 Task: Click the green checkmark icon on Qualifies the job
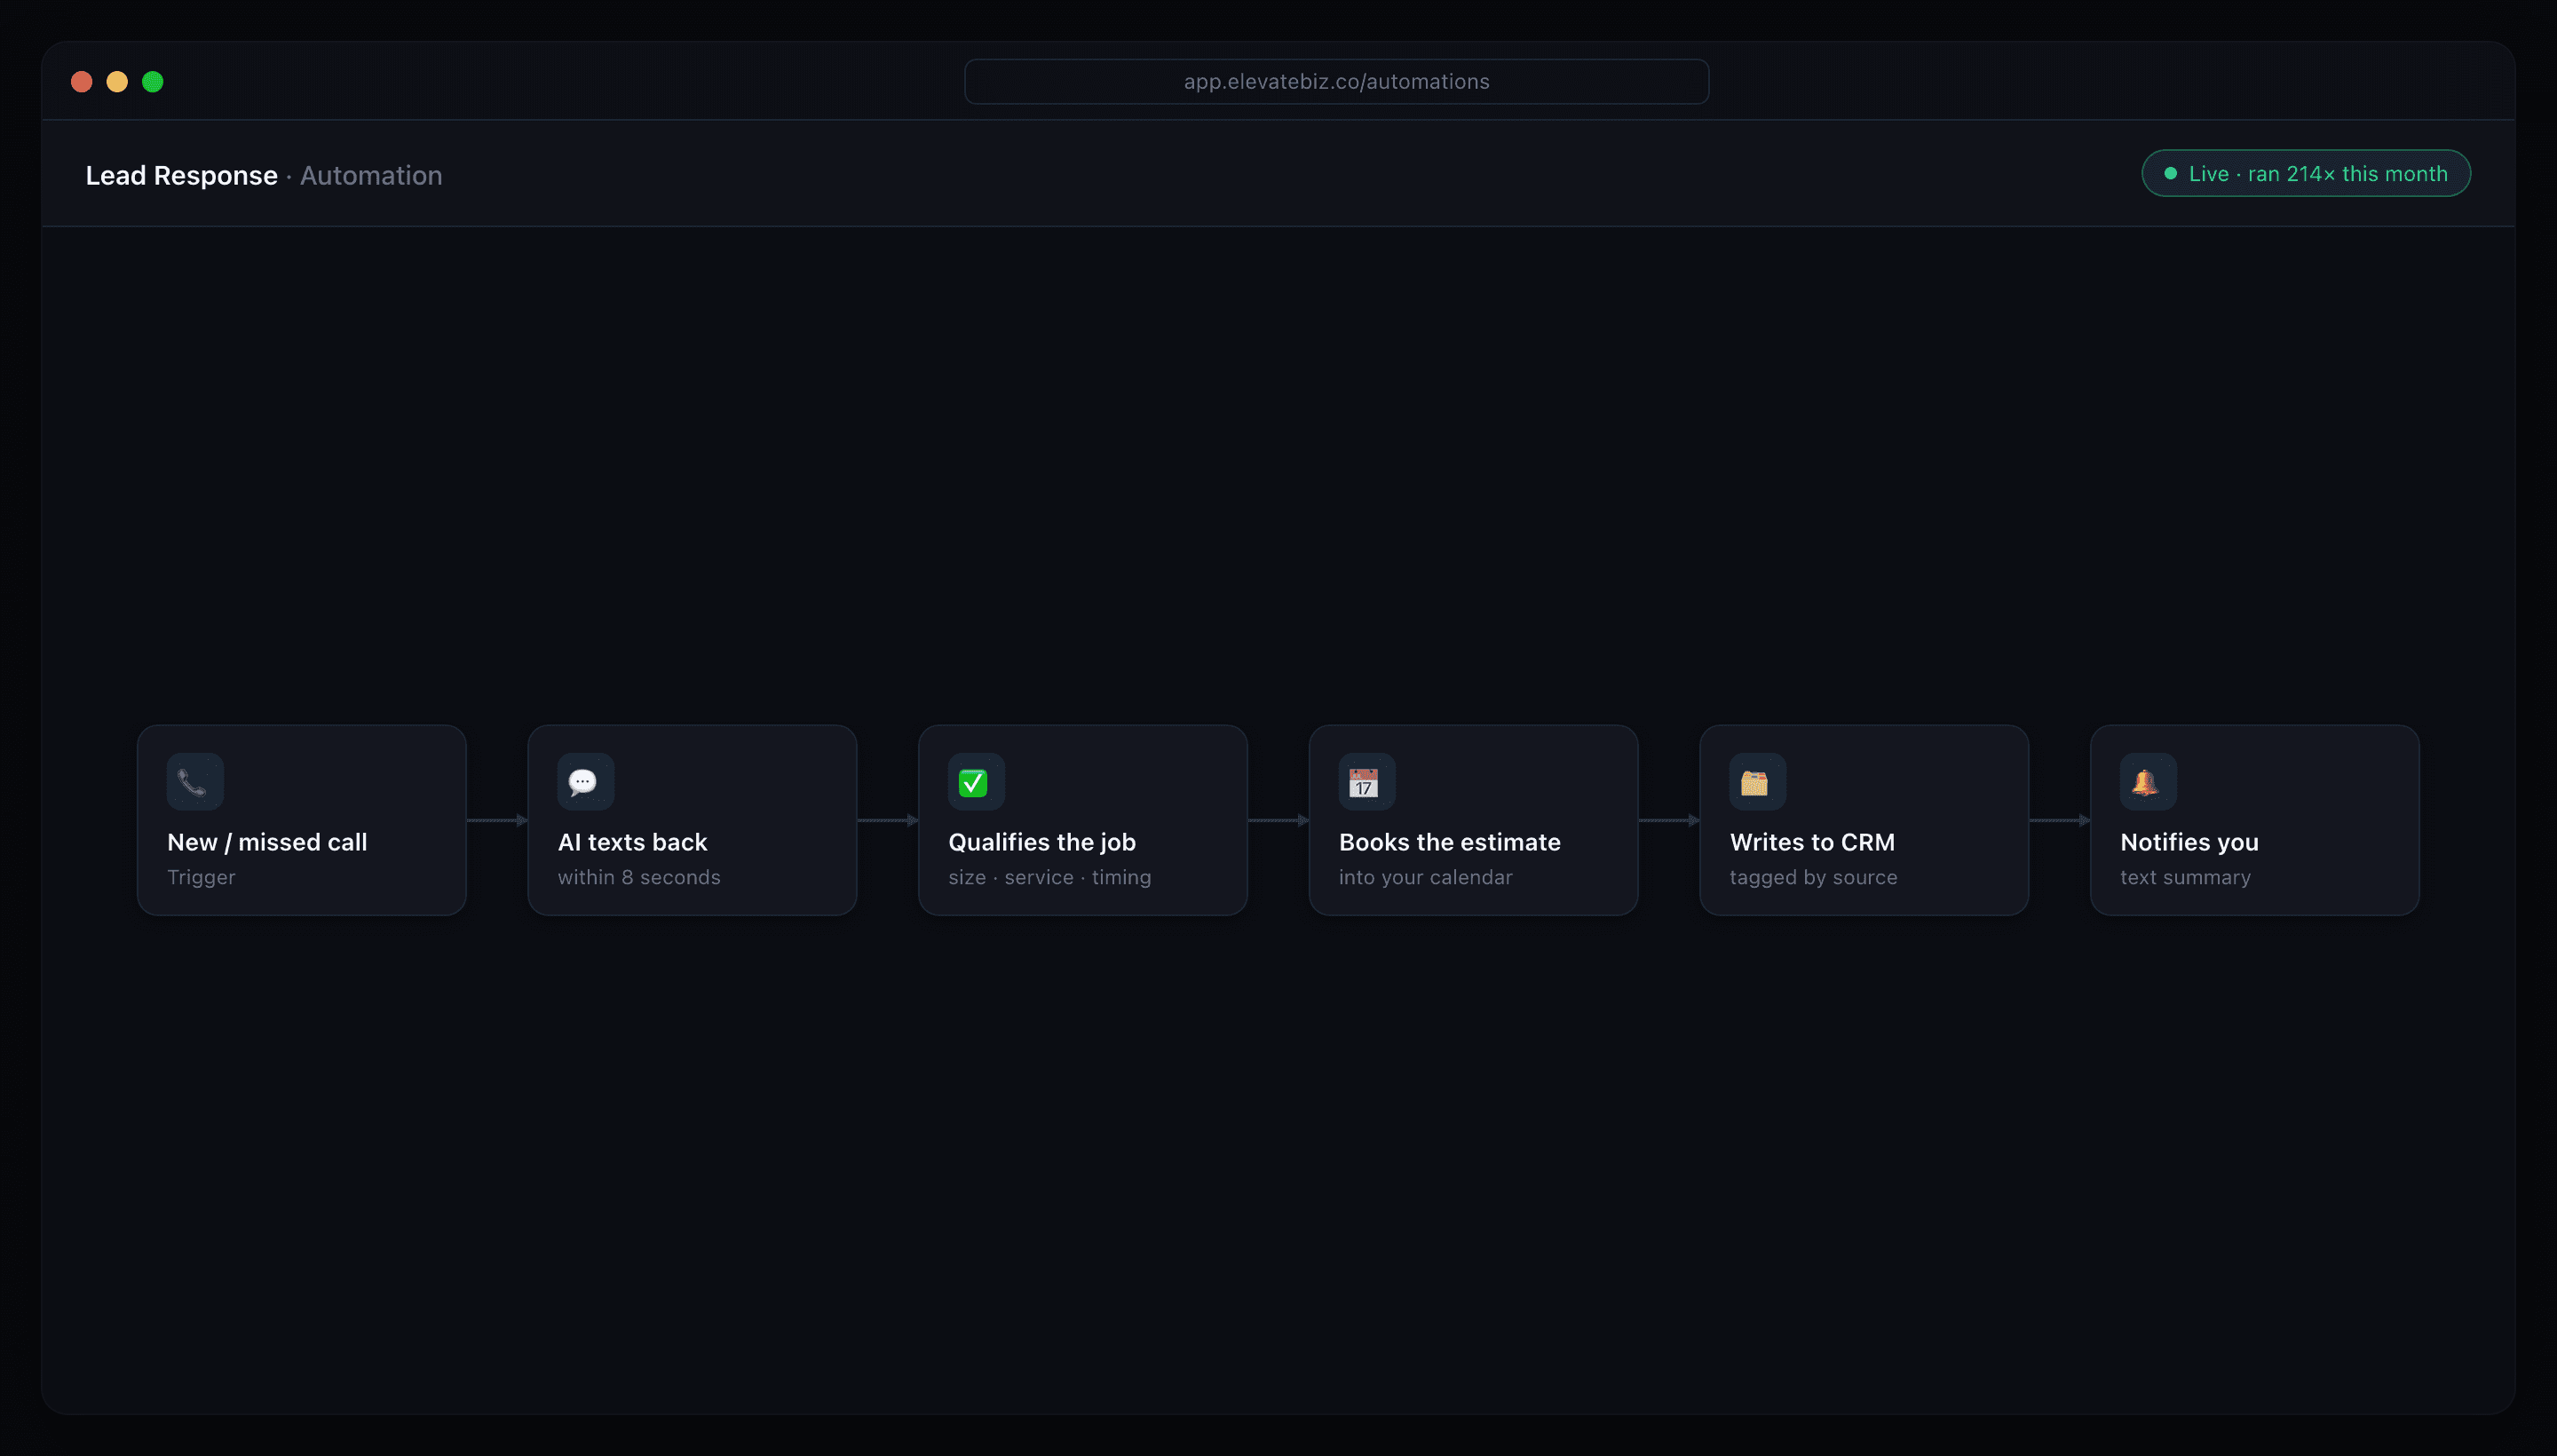click(x=976, y=781)
